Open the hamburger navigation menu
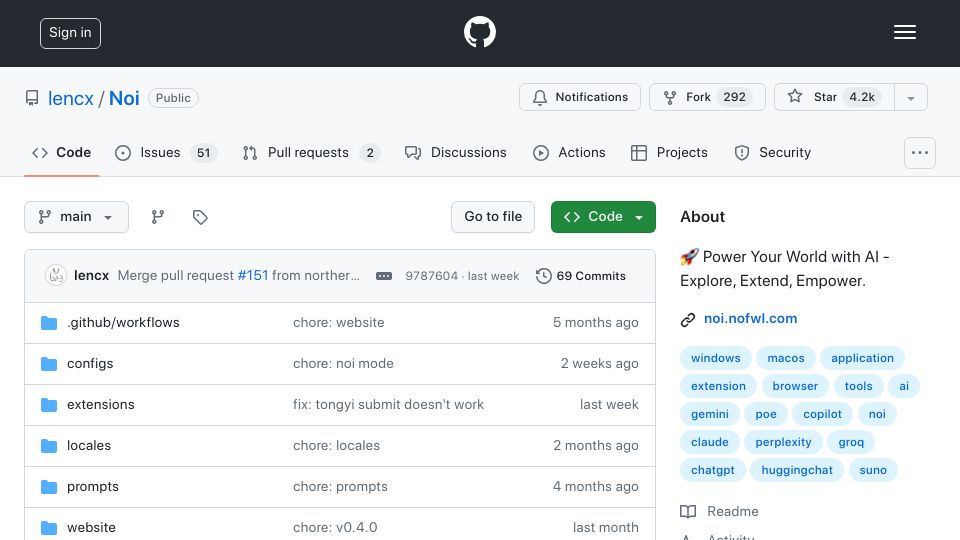The width and height of the screenshot is (960, 540). tap(904, 32)
